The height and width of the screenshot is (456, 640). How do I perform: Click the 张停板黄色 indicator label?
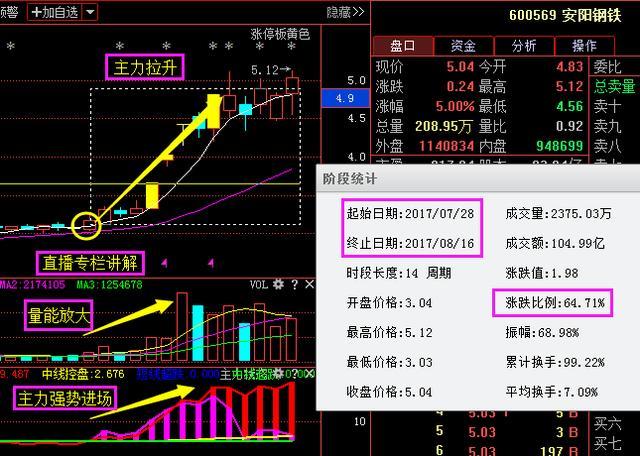280,34
